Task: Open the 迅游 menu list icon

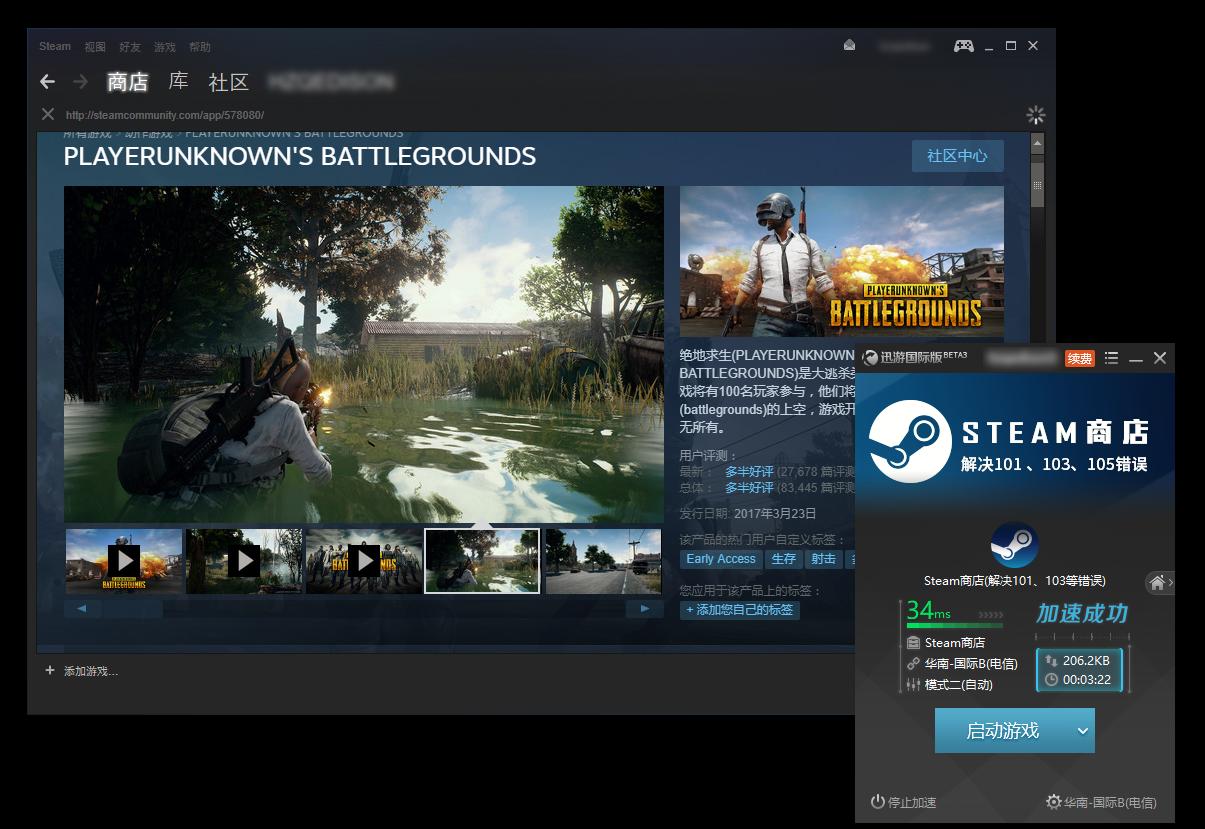Action: pos(1111,358)
